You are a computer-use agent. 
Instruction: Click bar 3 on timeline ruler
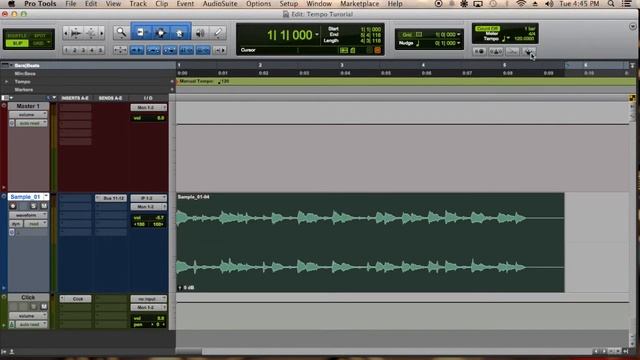click(342, 65)
